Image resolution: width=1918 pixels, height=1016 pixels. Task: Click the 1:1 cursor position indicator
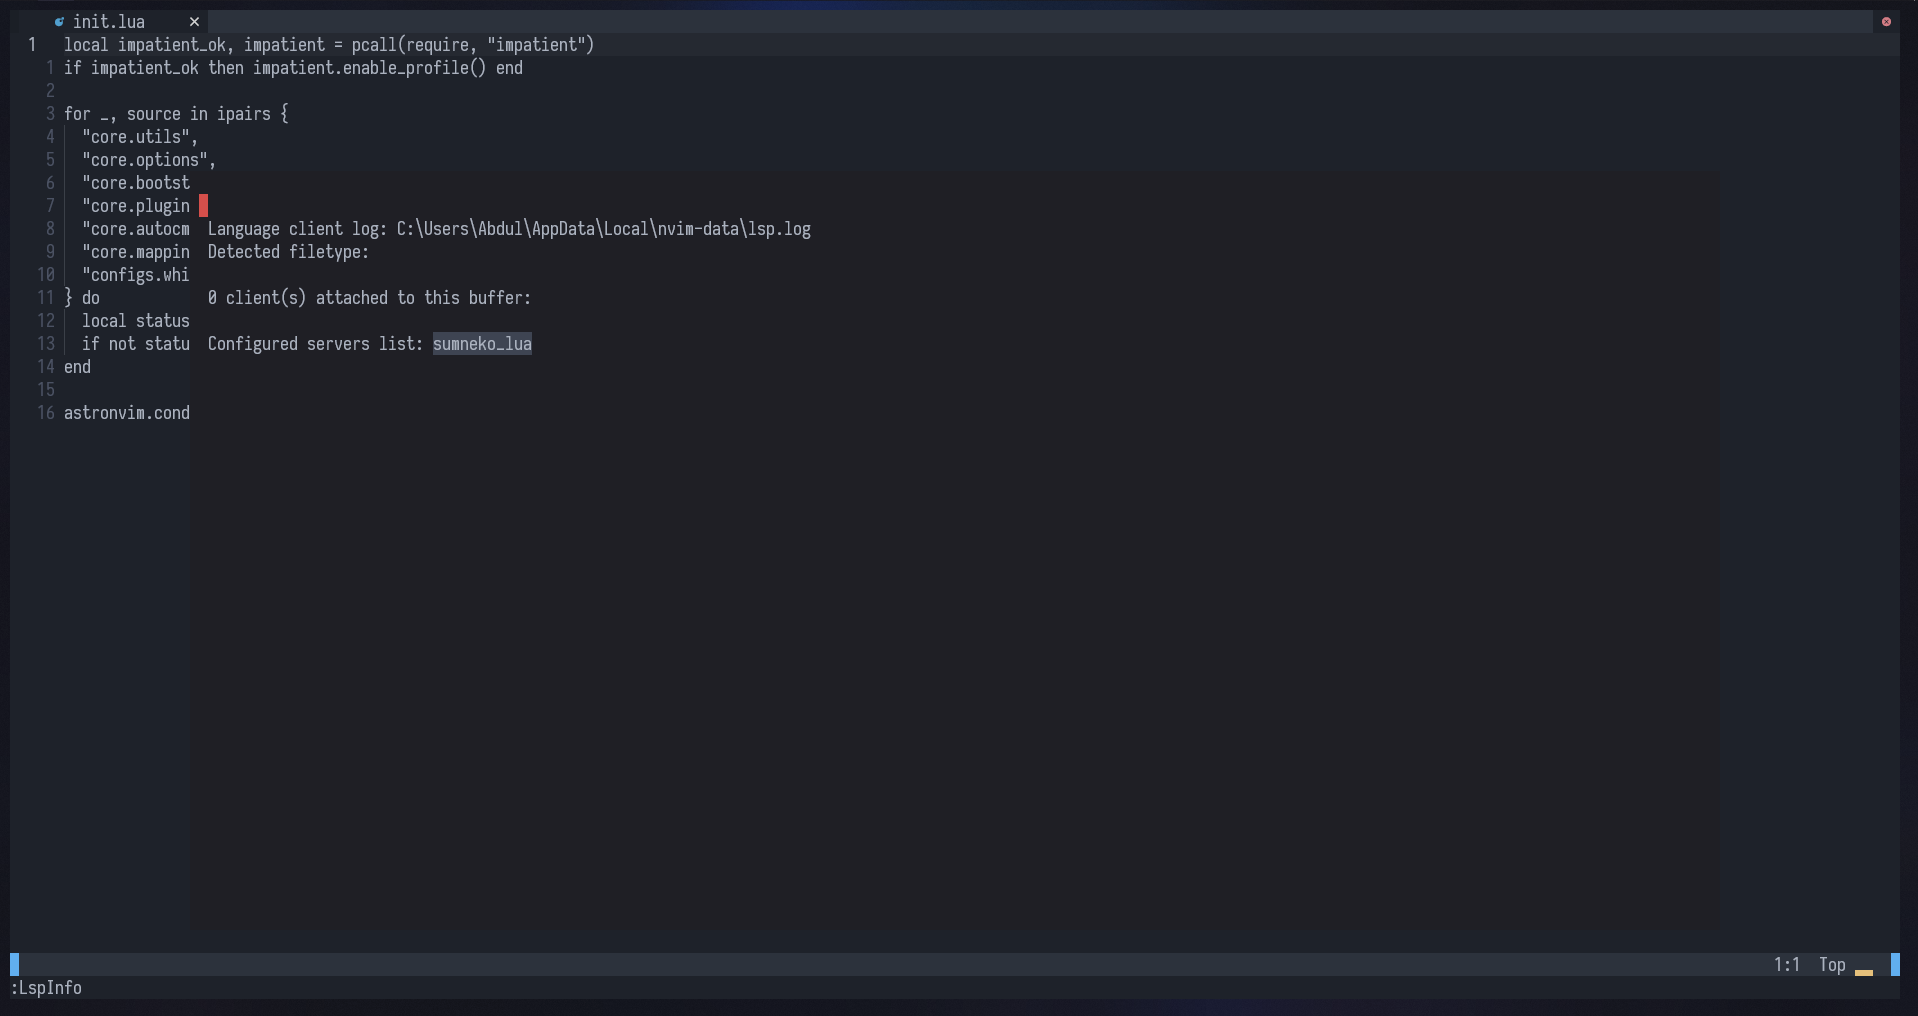[1788, 964]
